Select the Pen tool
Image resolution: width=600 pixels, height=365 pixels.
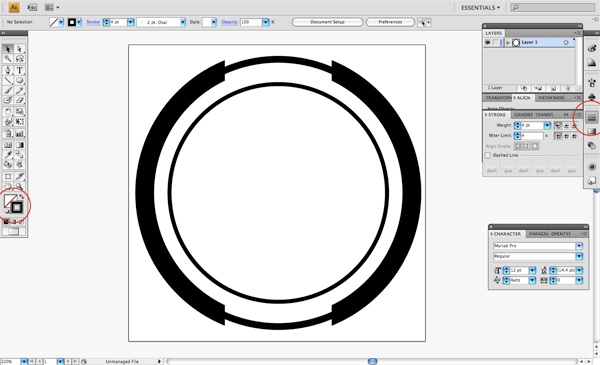click(8, 70)
